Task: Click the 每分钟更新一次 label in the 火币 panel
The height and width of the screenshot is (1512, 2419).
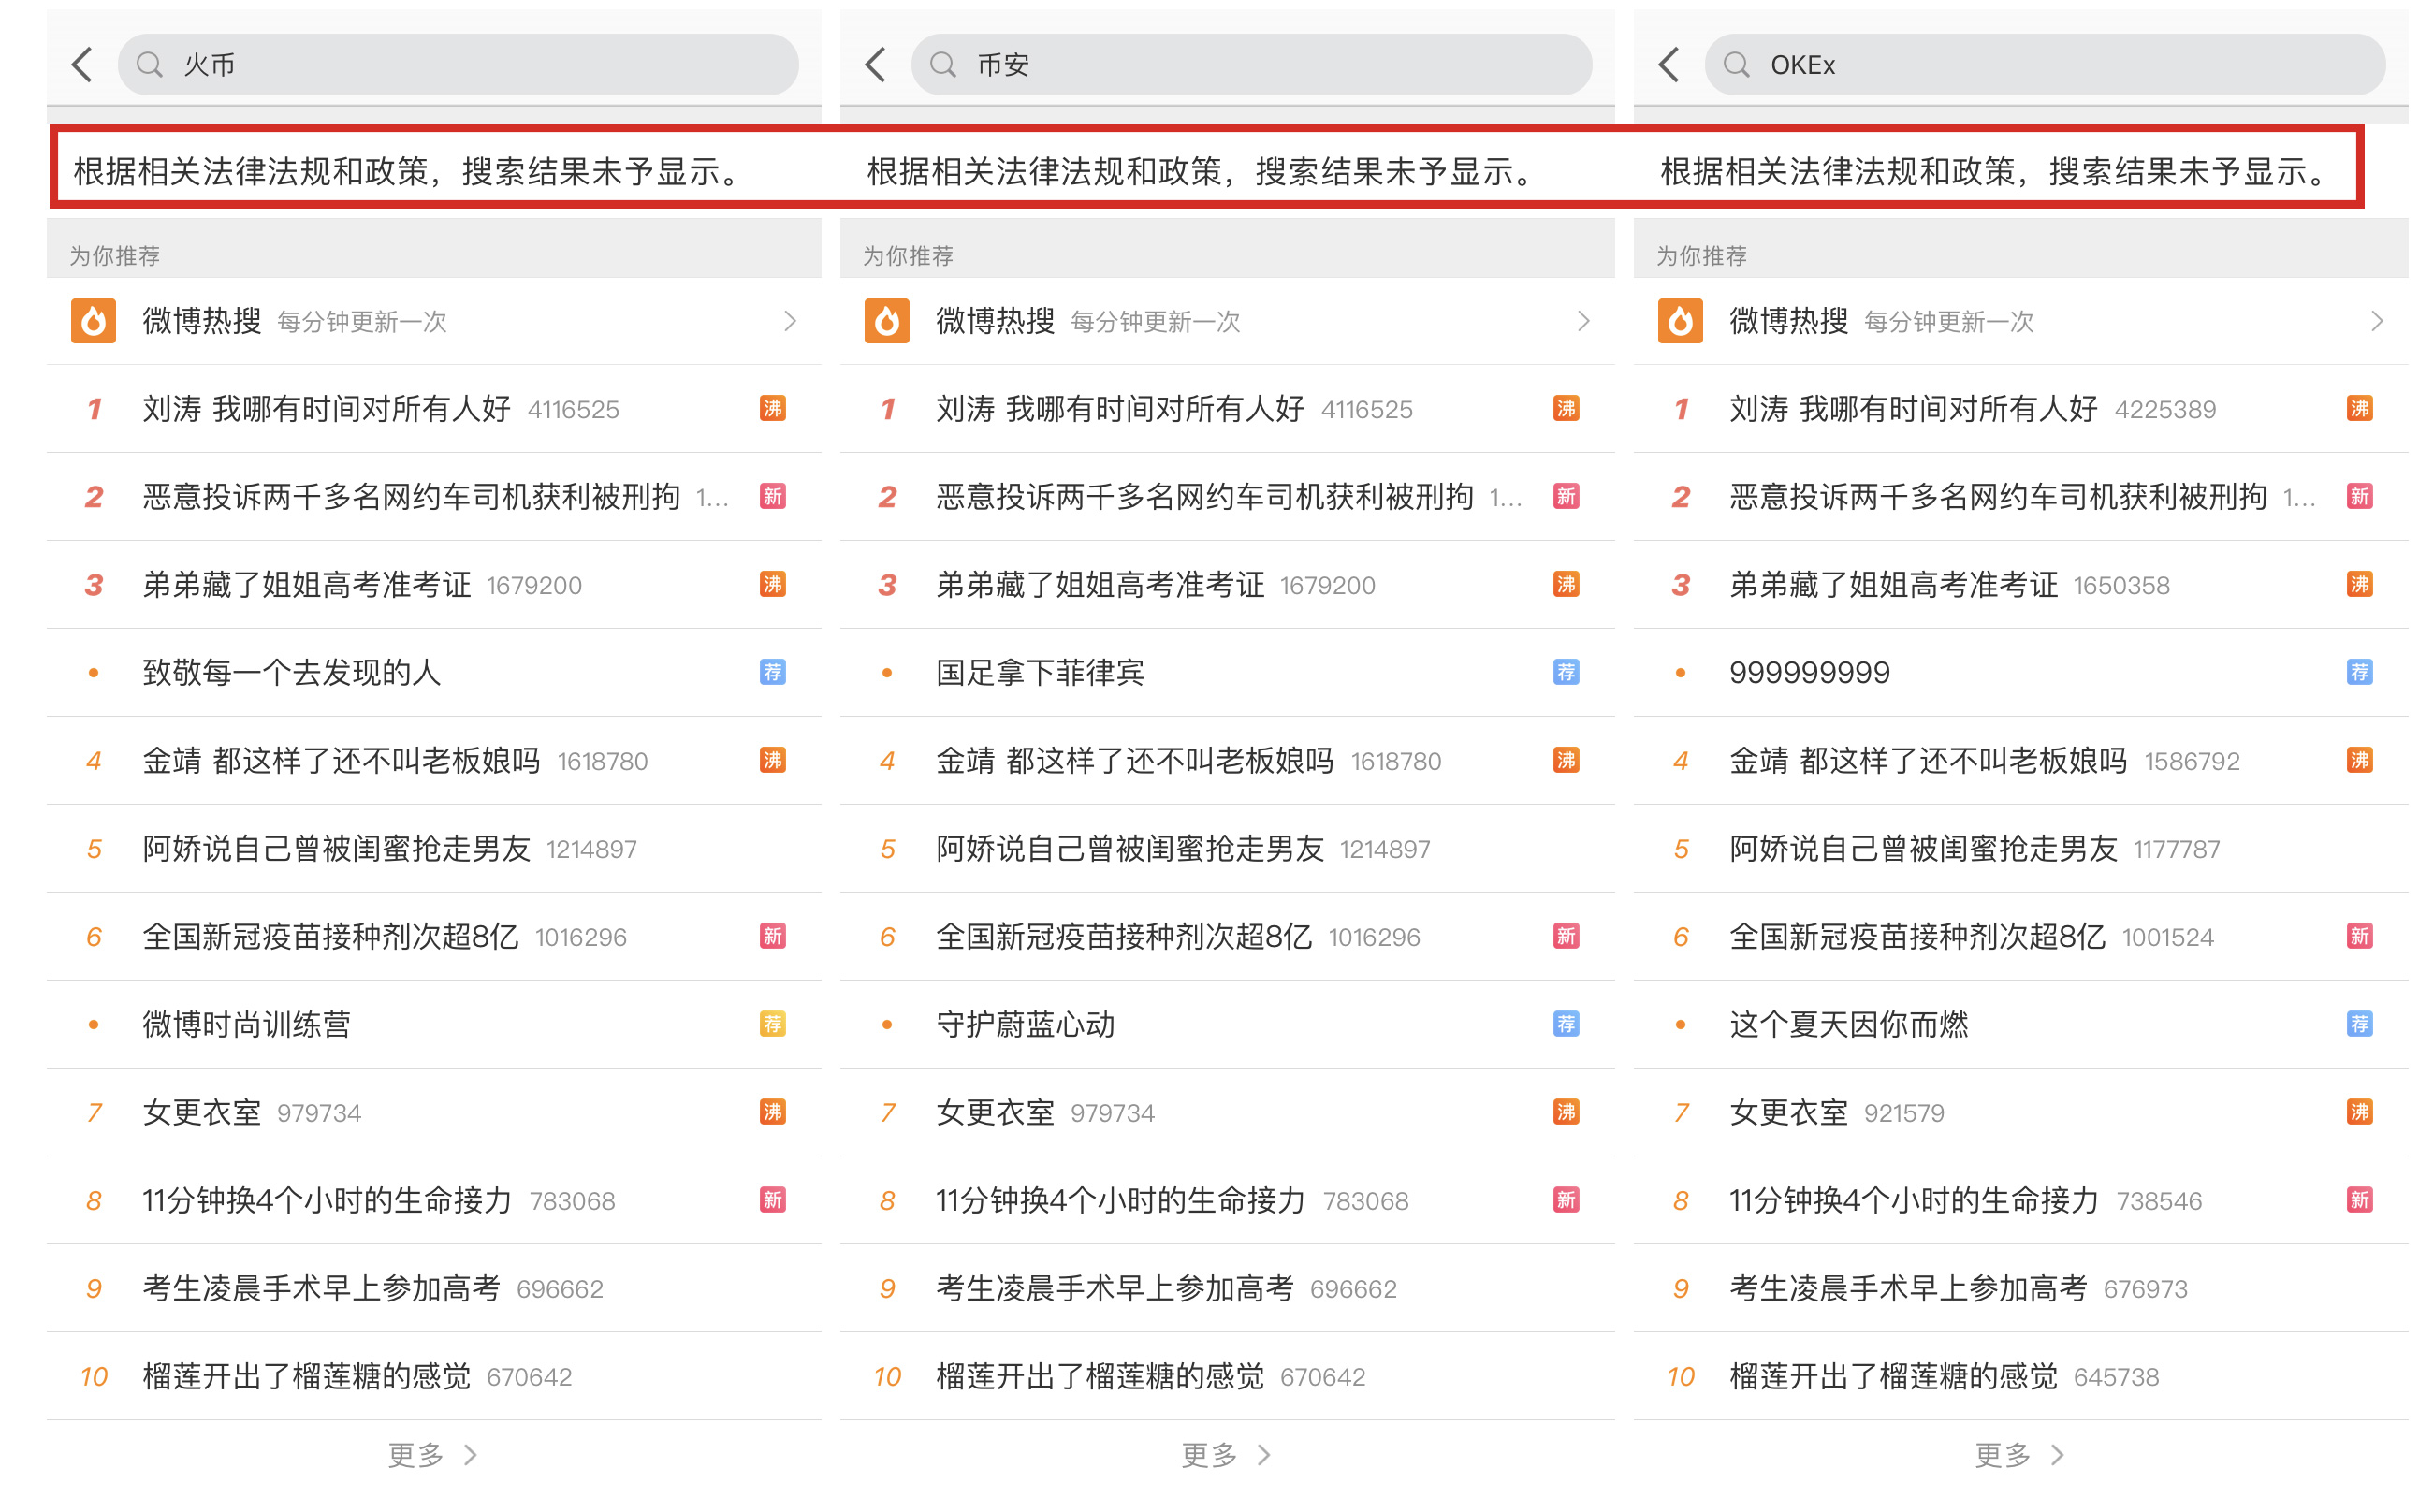Action: point(361,322)
